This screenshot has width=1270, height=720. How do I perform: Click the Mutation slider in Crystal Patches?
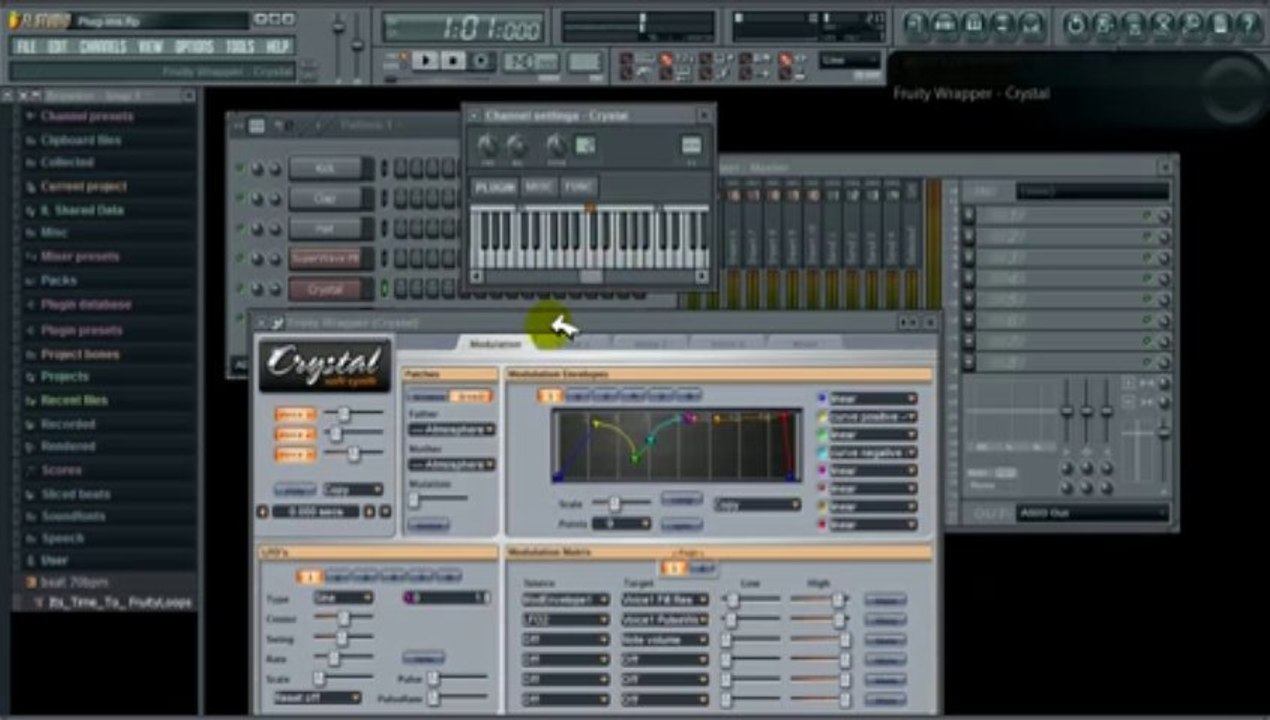(438, 497)
